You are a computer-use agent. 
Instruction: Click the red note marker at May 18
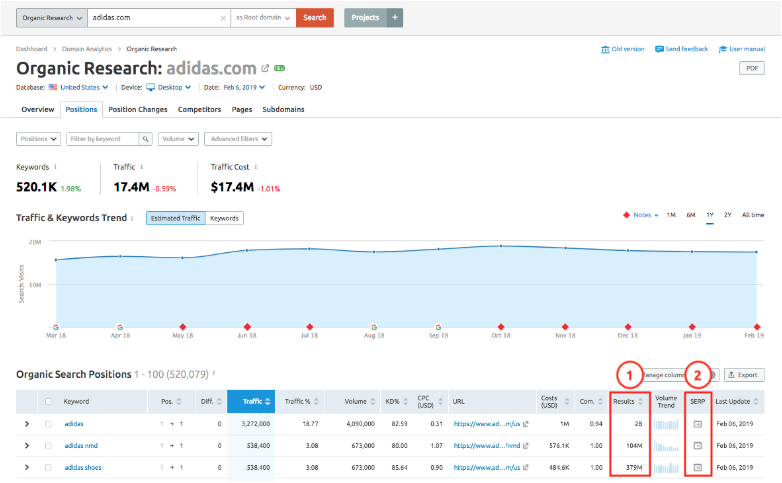point(183,327)
